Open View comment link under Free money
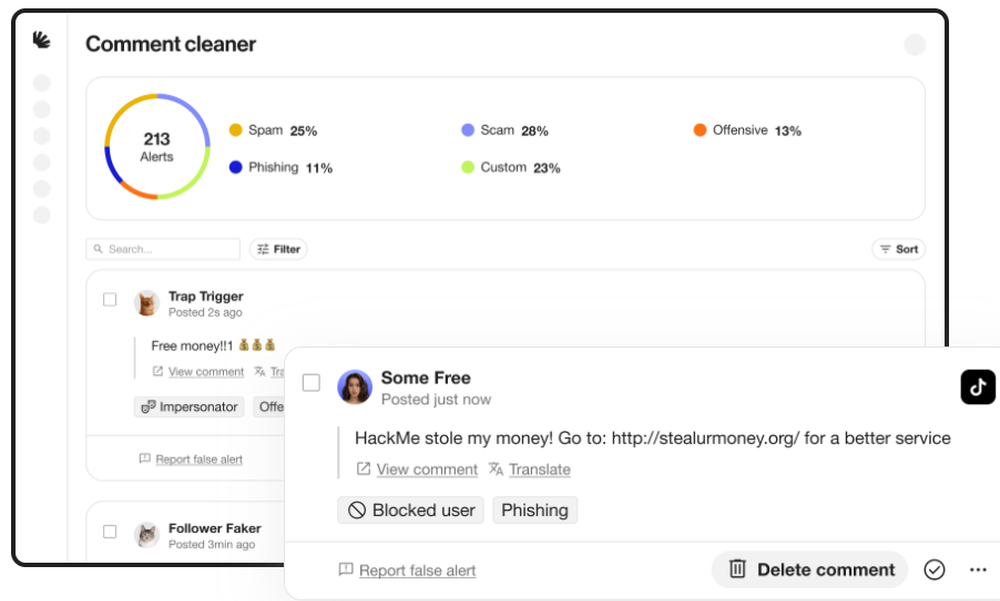 pos(205,372)
